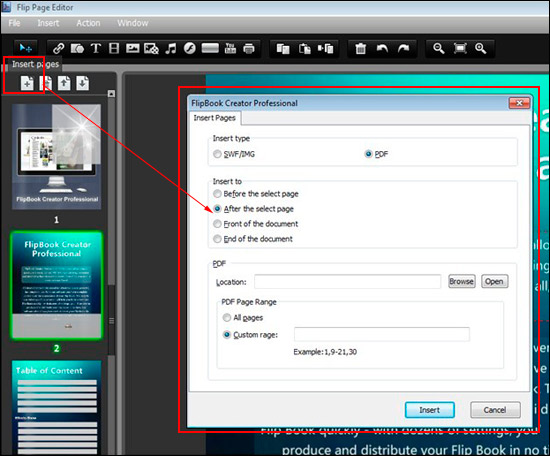
Task: Zoom out with minus magnifier
Action: tap(438, 48)
